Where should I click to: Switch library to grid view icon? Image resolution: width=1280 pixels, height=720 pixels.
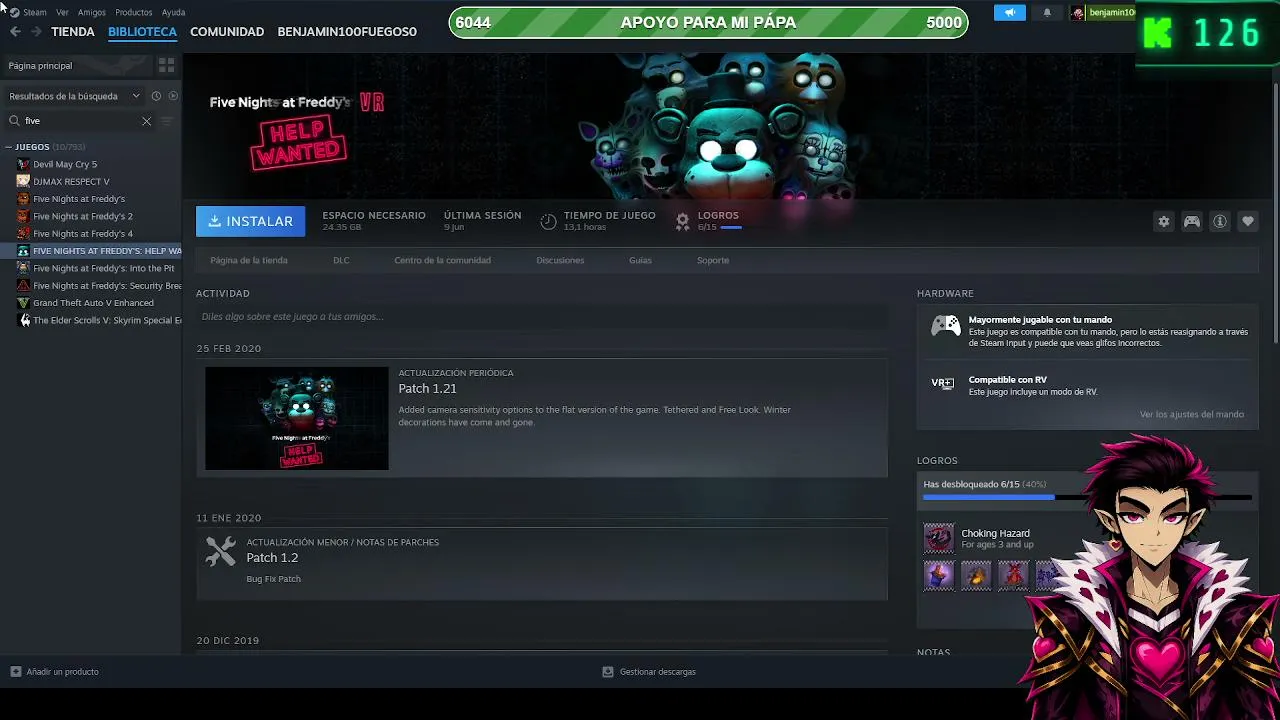pos(167,65)
